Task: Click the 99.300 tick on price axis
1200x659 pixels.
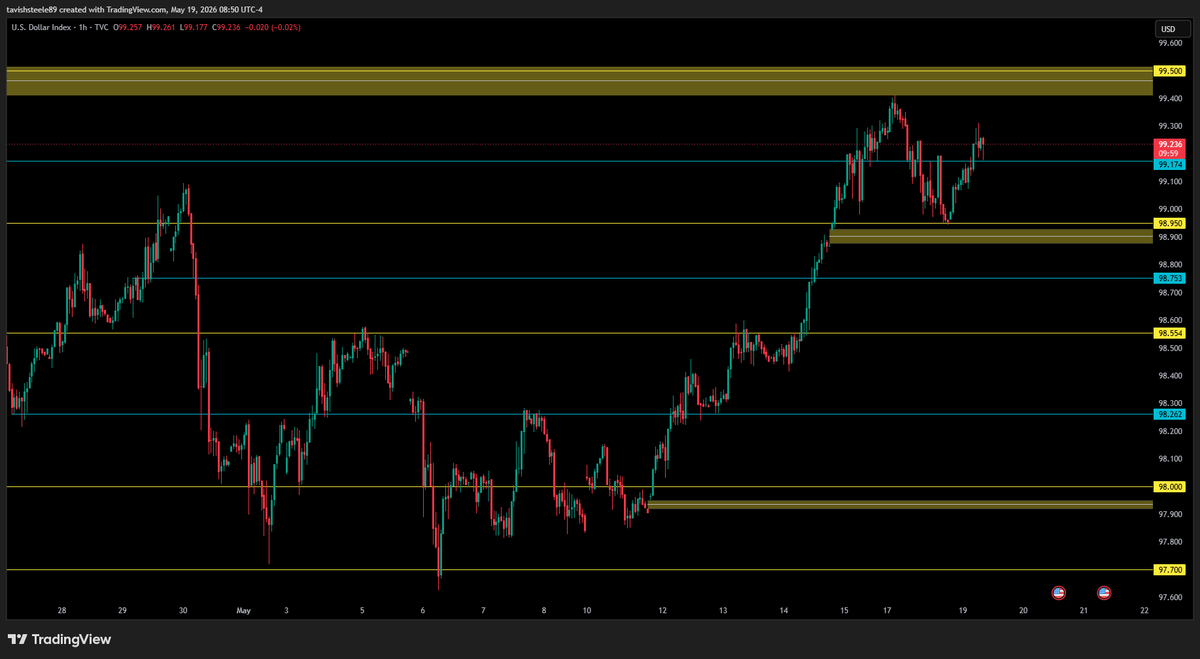Action: tap(1168, 126)
